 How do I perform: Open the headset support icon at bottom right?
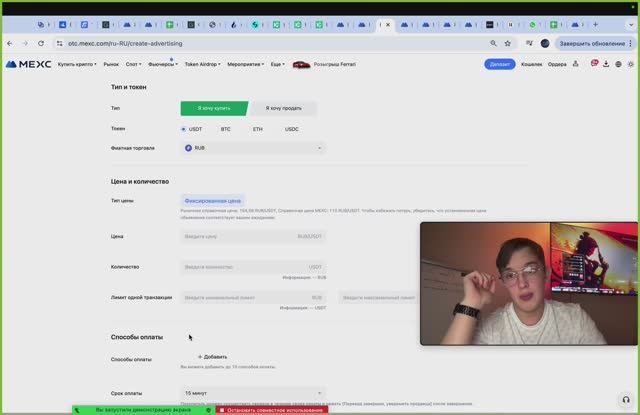tap(626, 400)
